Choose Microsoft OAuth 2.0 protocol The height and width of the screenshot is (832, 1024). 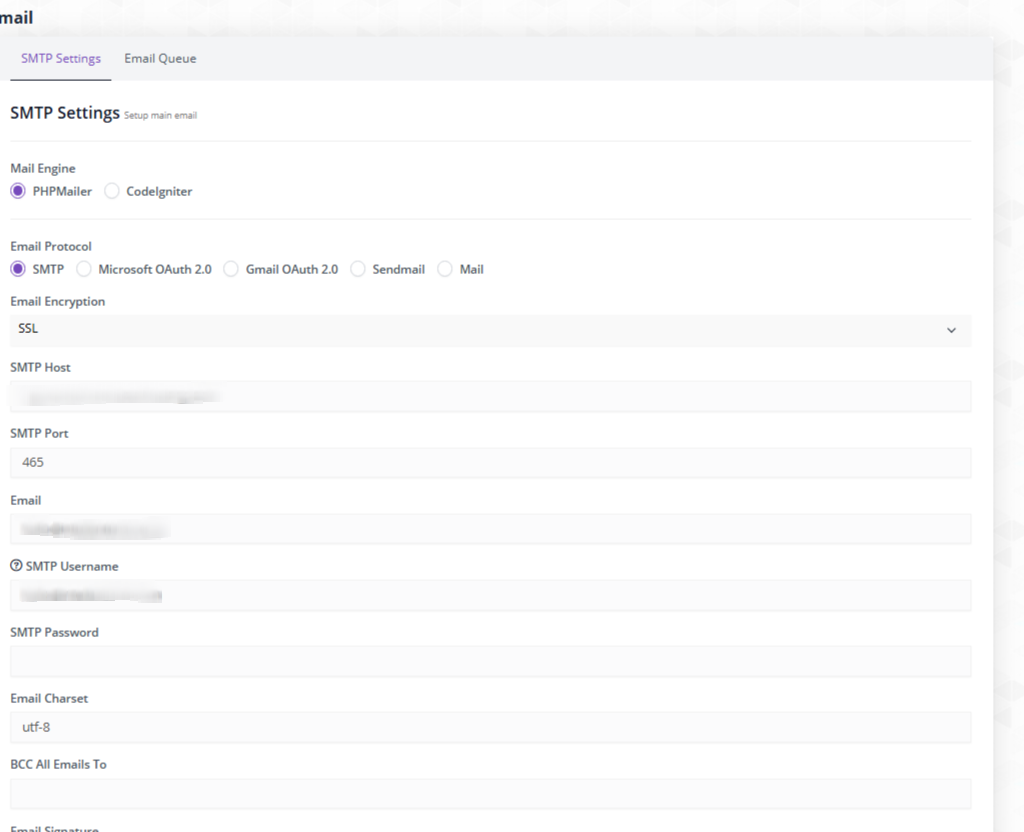click(84, 269)
